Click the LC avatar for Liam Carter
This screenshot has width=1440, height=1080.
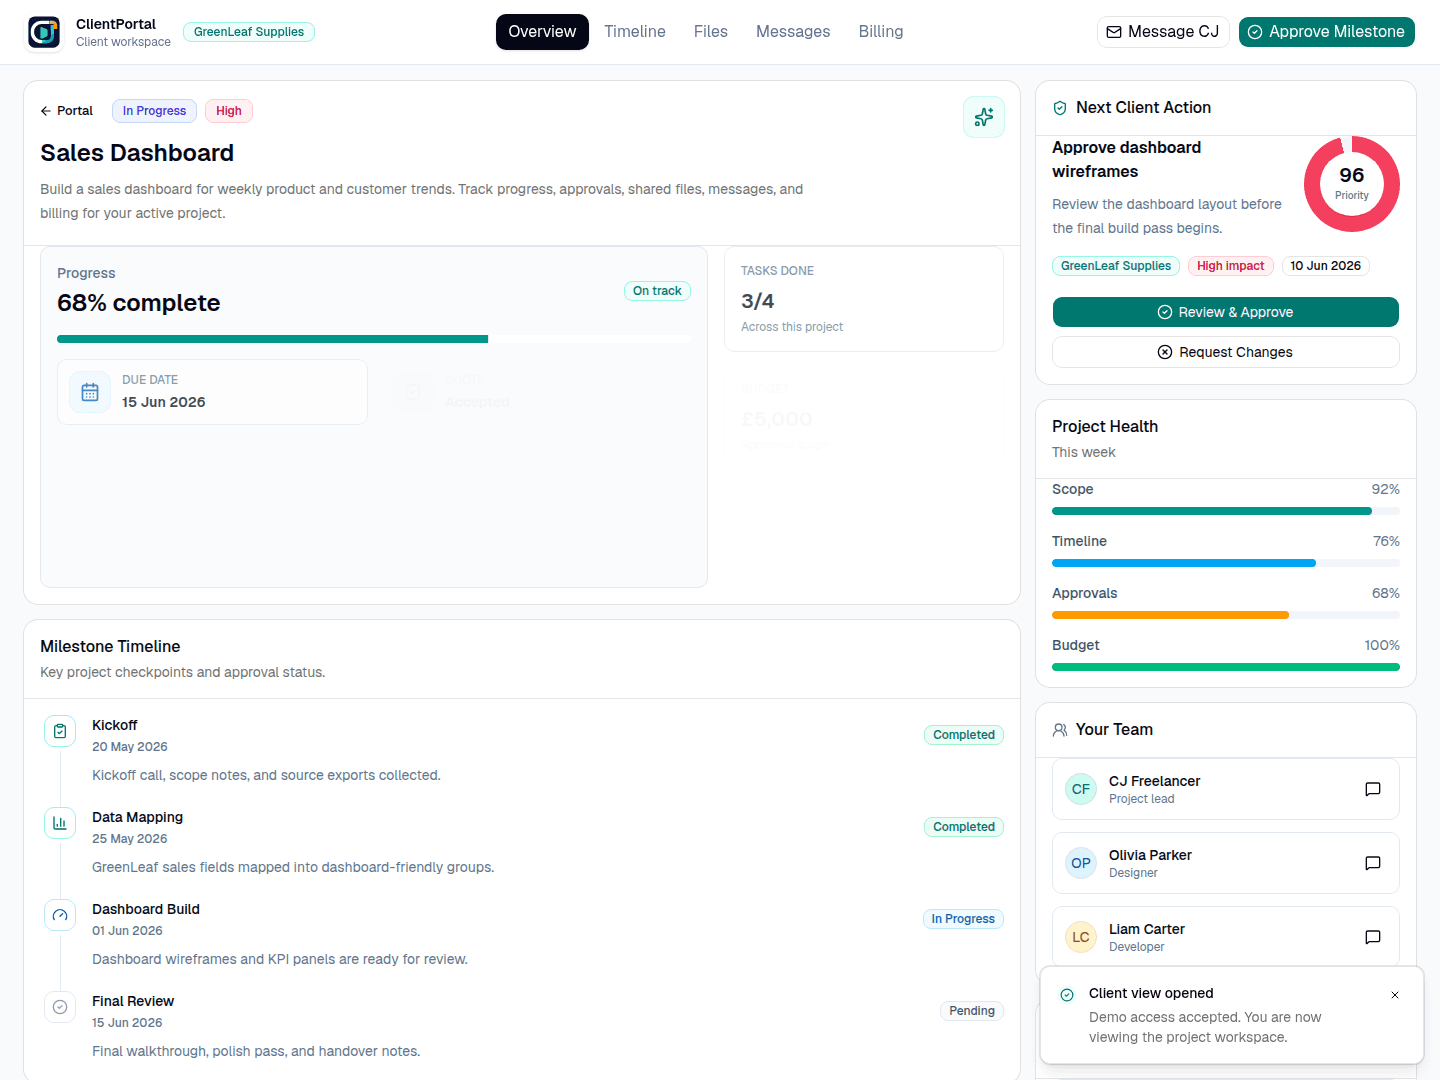1081,937
